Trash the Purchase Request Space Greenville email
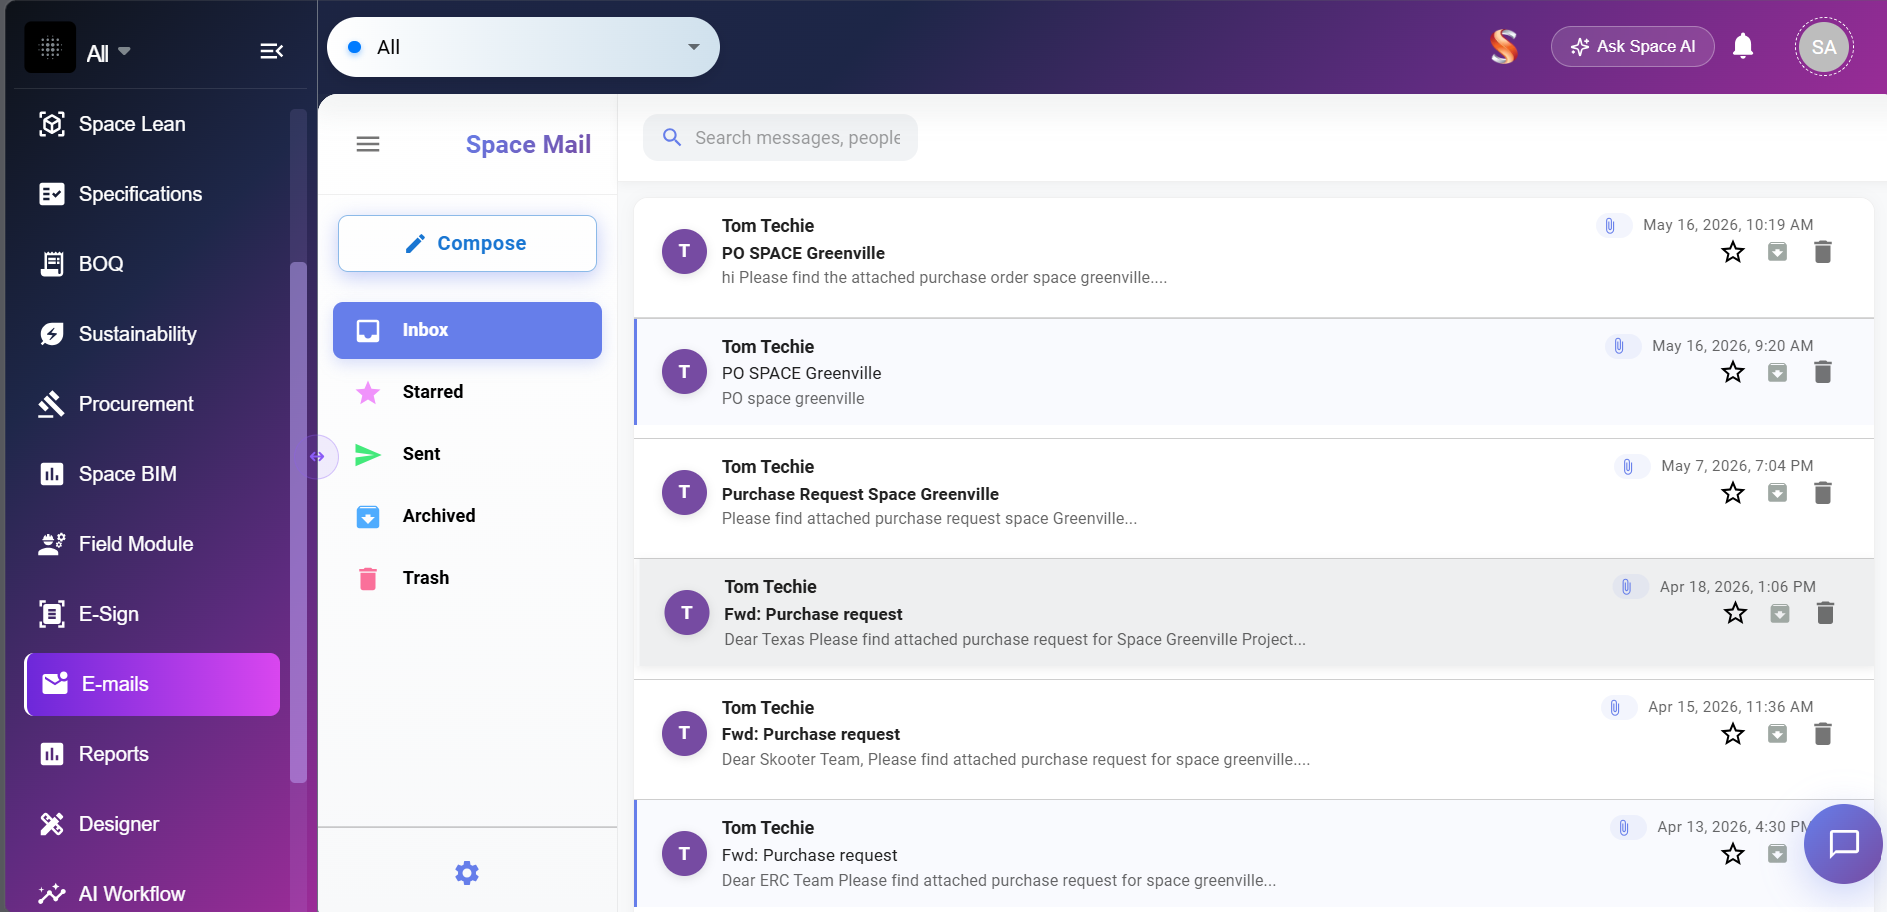The image size is (1887, 912). 1823,493
